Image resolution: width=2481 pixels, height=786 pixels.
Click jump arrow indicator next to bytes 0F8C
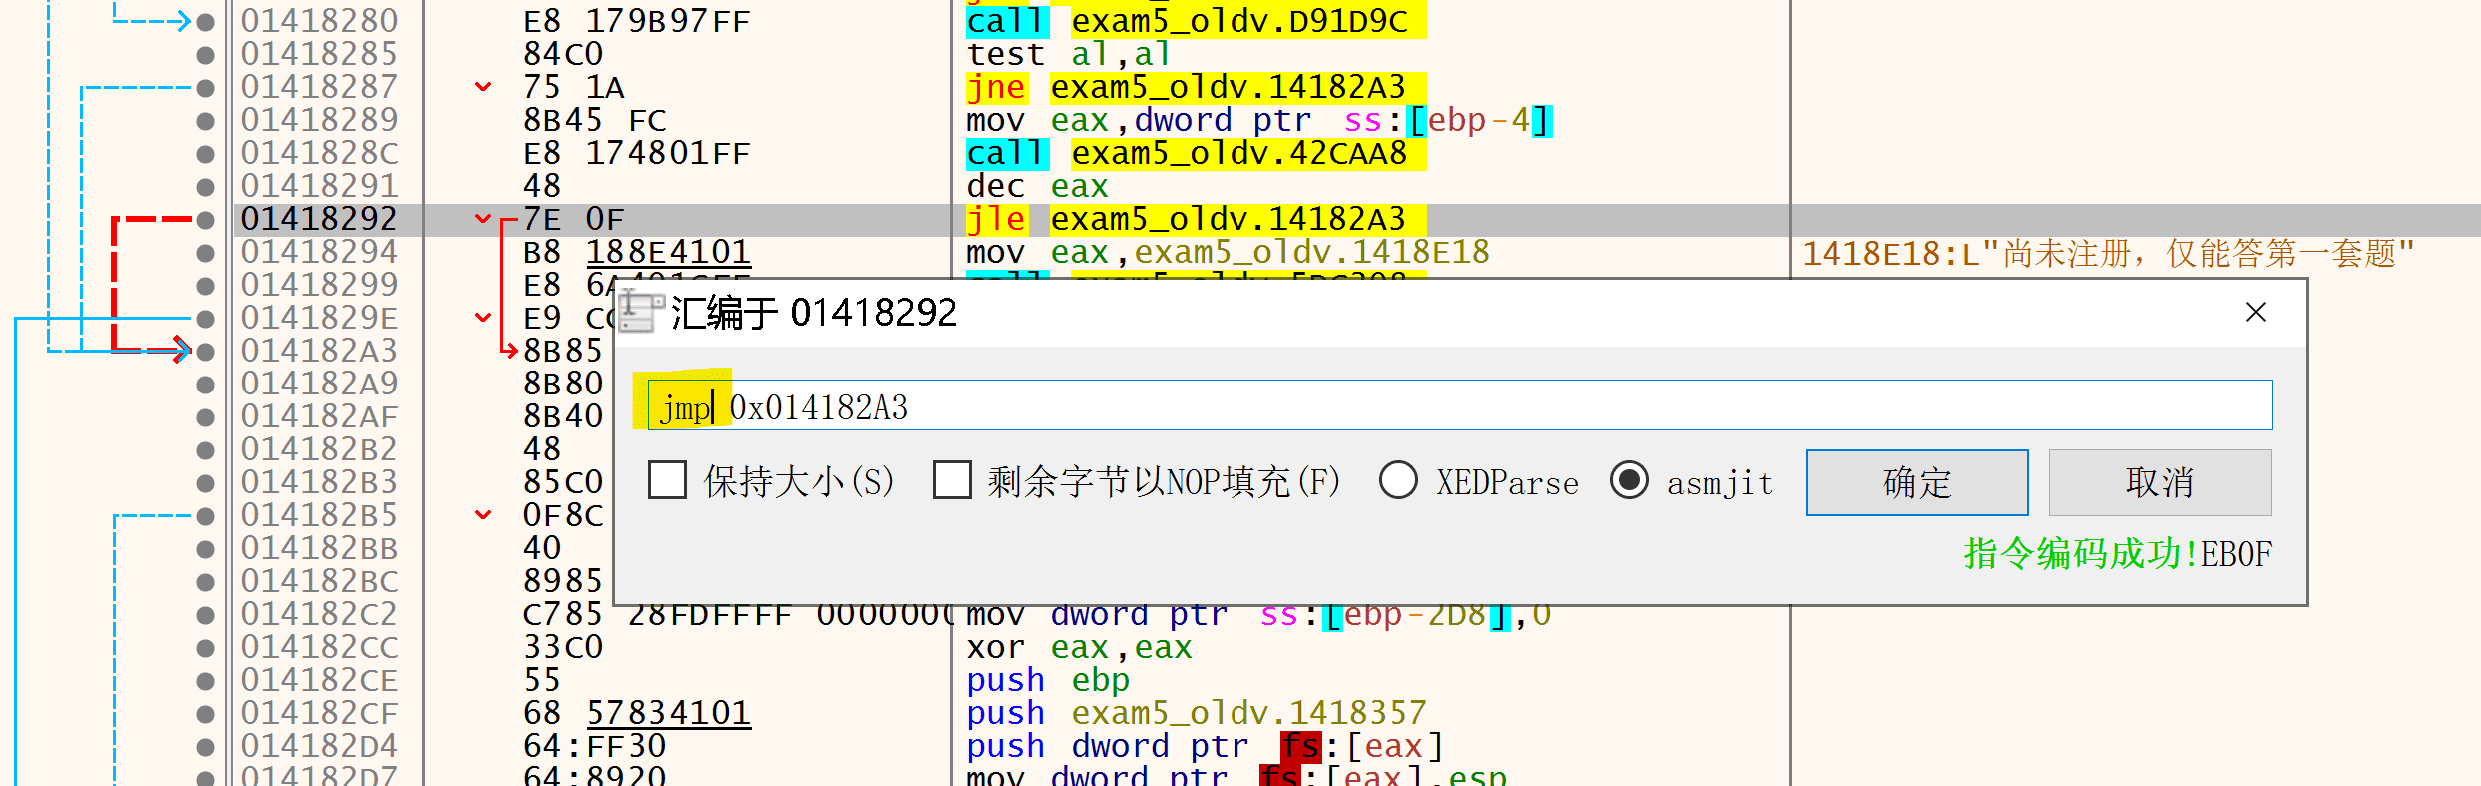[483, 515]
